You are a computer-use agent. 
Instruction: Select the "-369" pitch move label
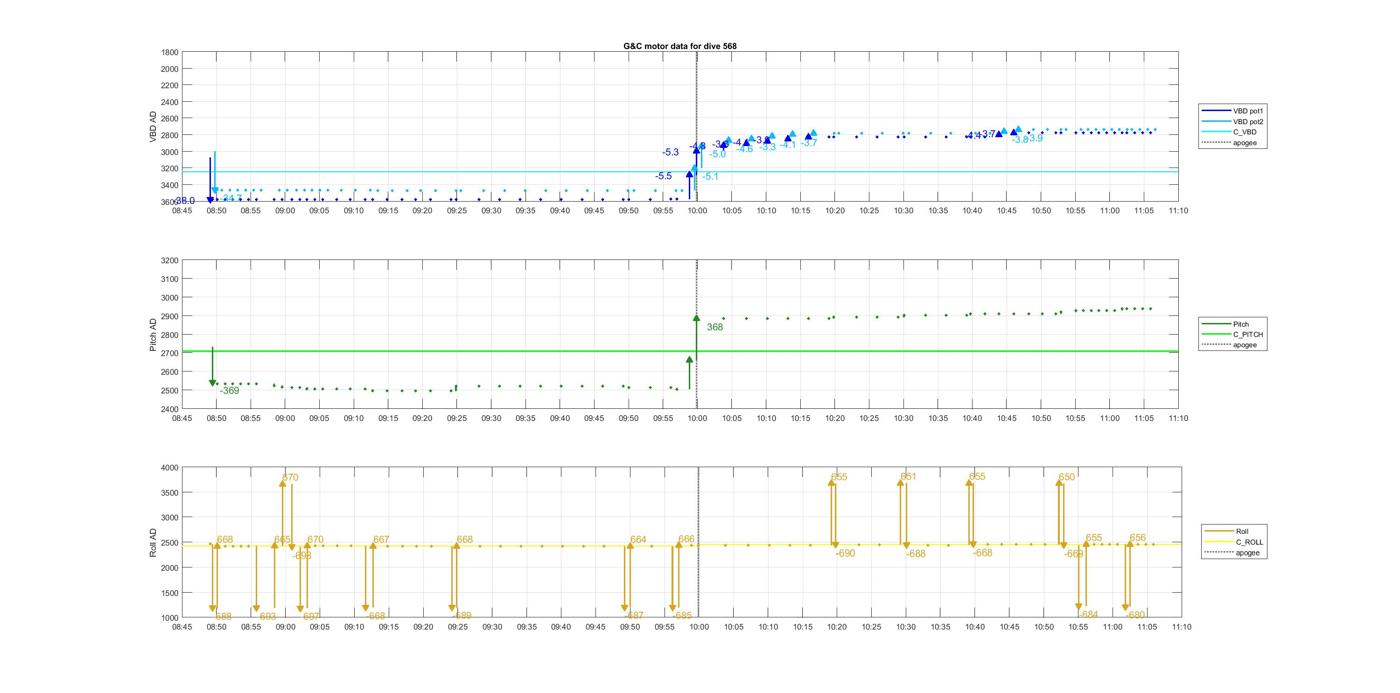coord(229,391)
